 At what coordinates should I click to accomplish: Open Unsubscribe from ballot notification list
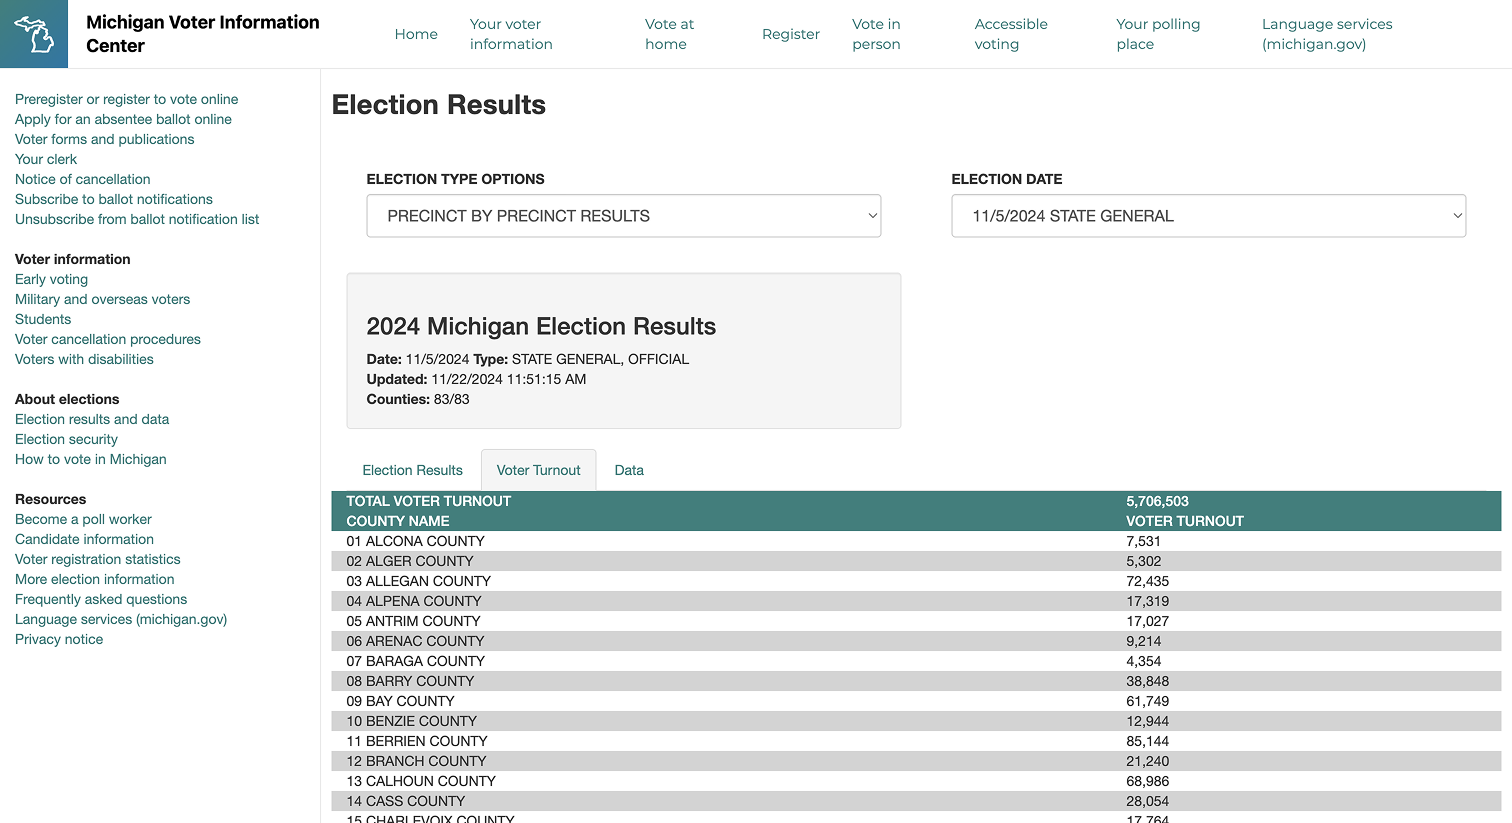pyautogui.click(x=137, y=219)
